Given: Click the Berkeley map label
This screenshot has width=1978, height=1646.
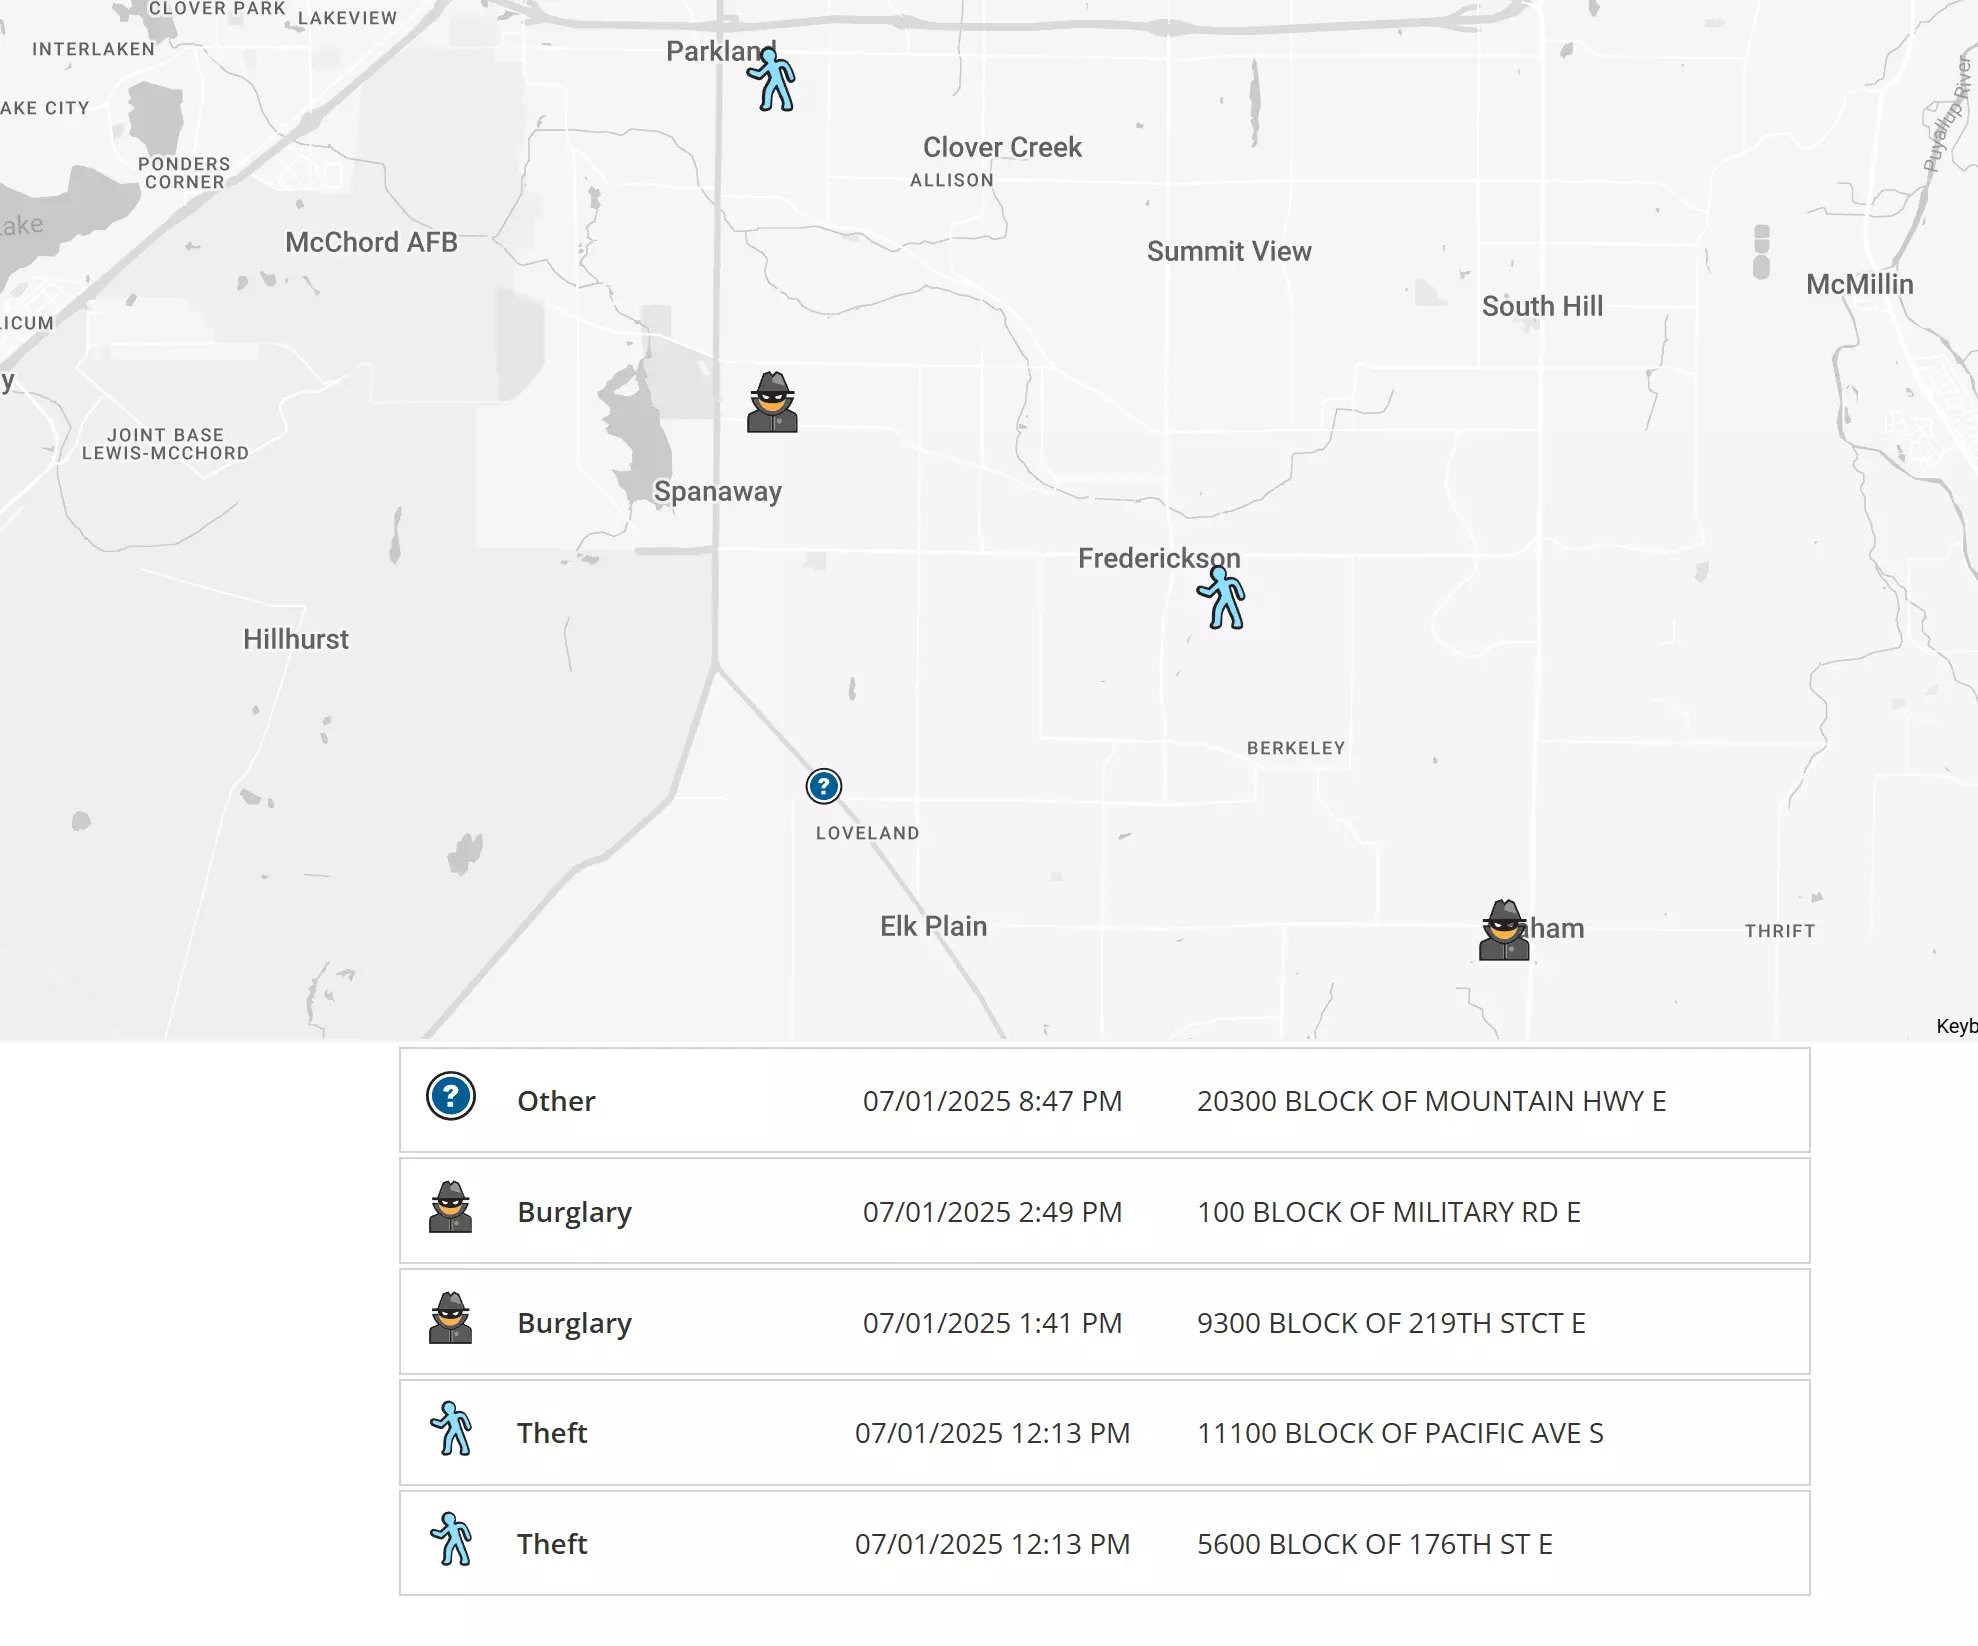Looking at the screenshot, I should pos(1296,748).
